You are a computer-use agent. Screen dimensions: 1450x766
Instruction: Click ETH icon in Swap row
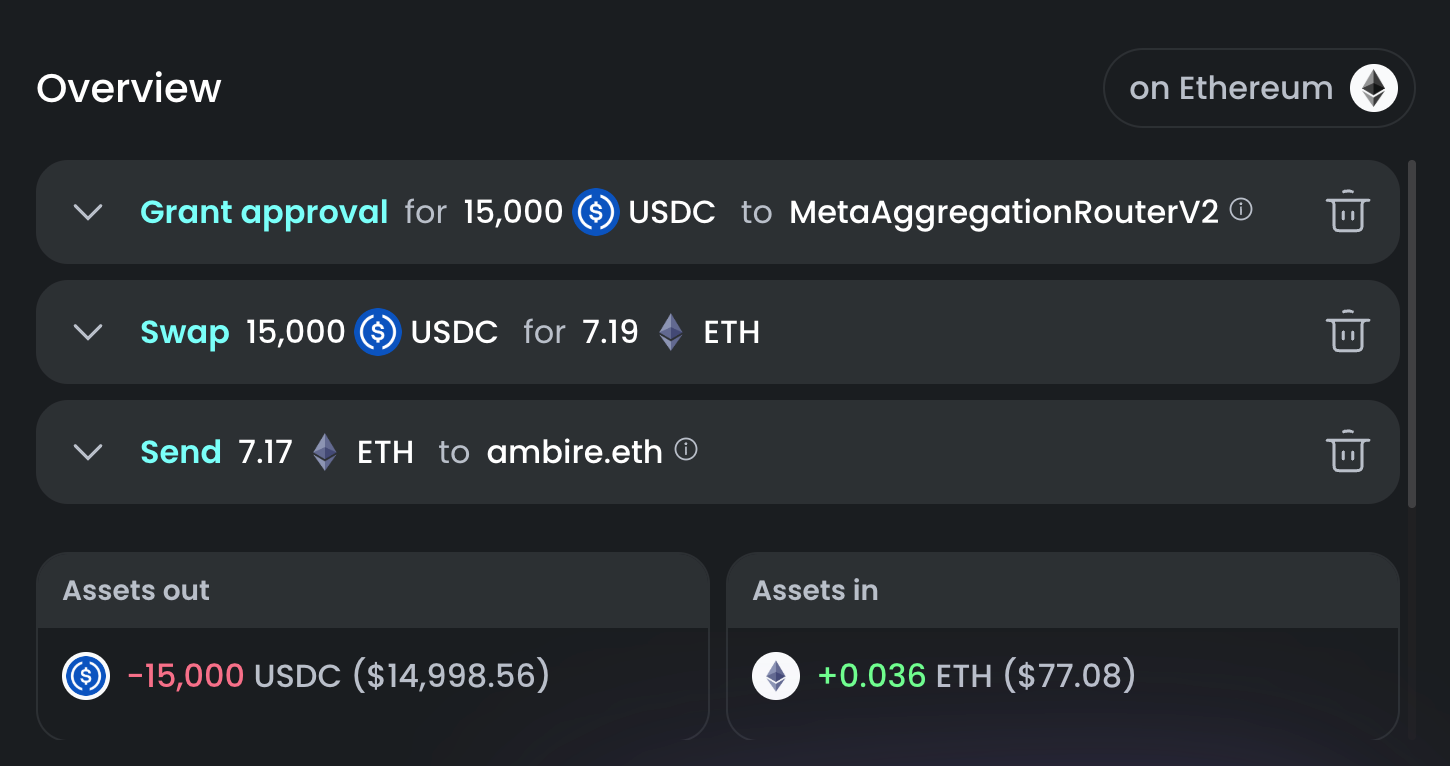click(x=671, y=332)
